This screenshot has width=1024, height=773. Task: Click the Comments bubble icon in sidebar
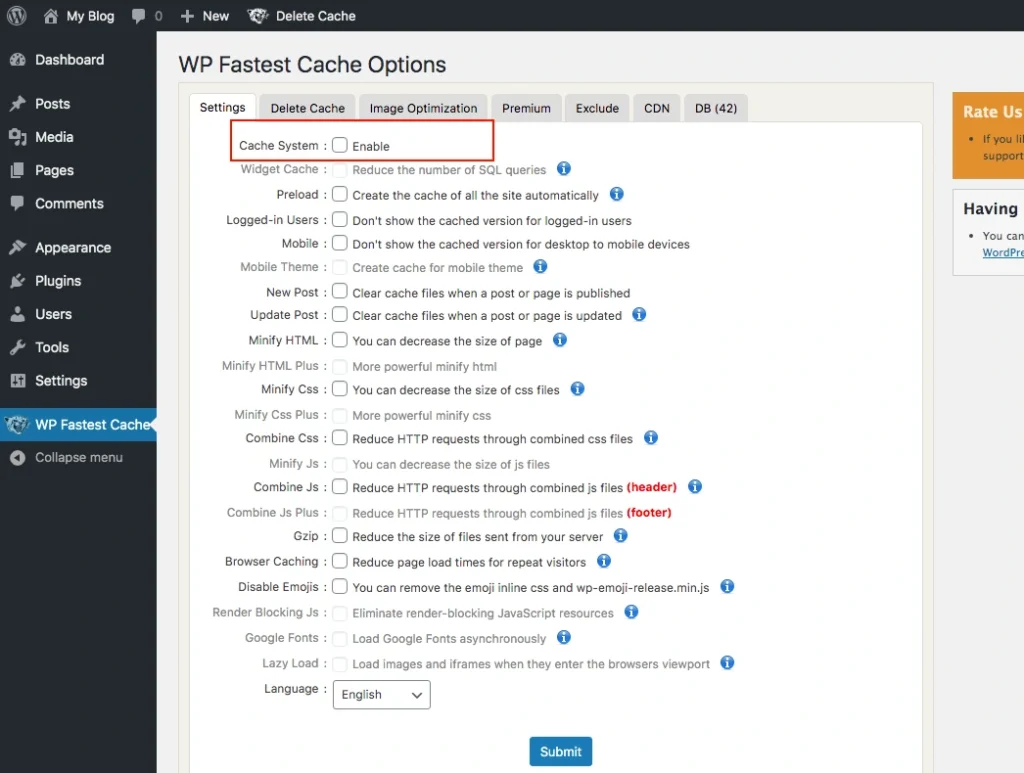pos(18,203)
